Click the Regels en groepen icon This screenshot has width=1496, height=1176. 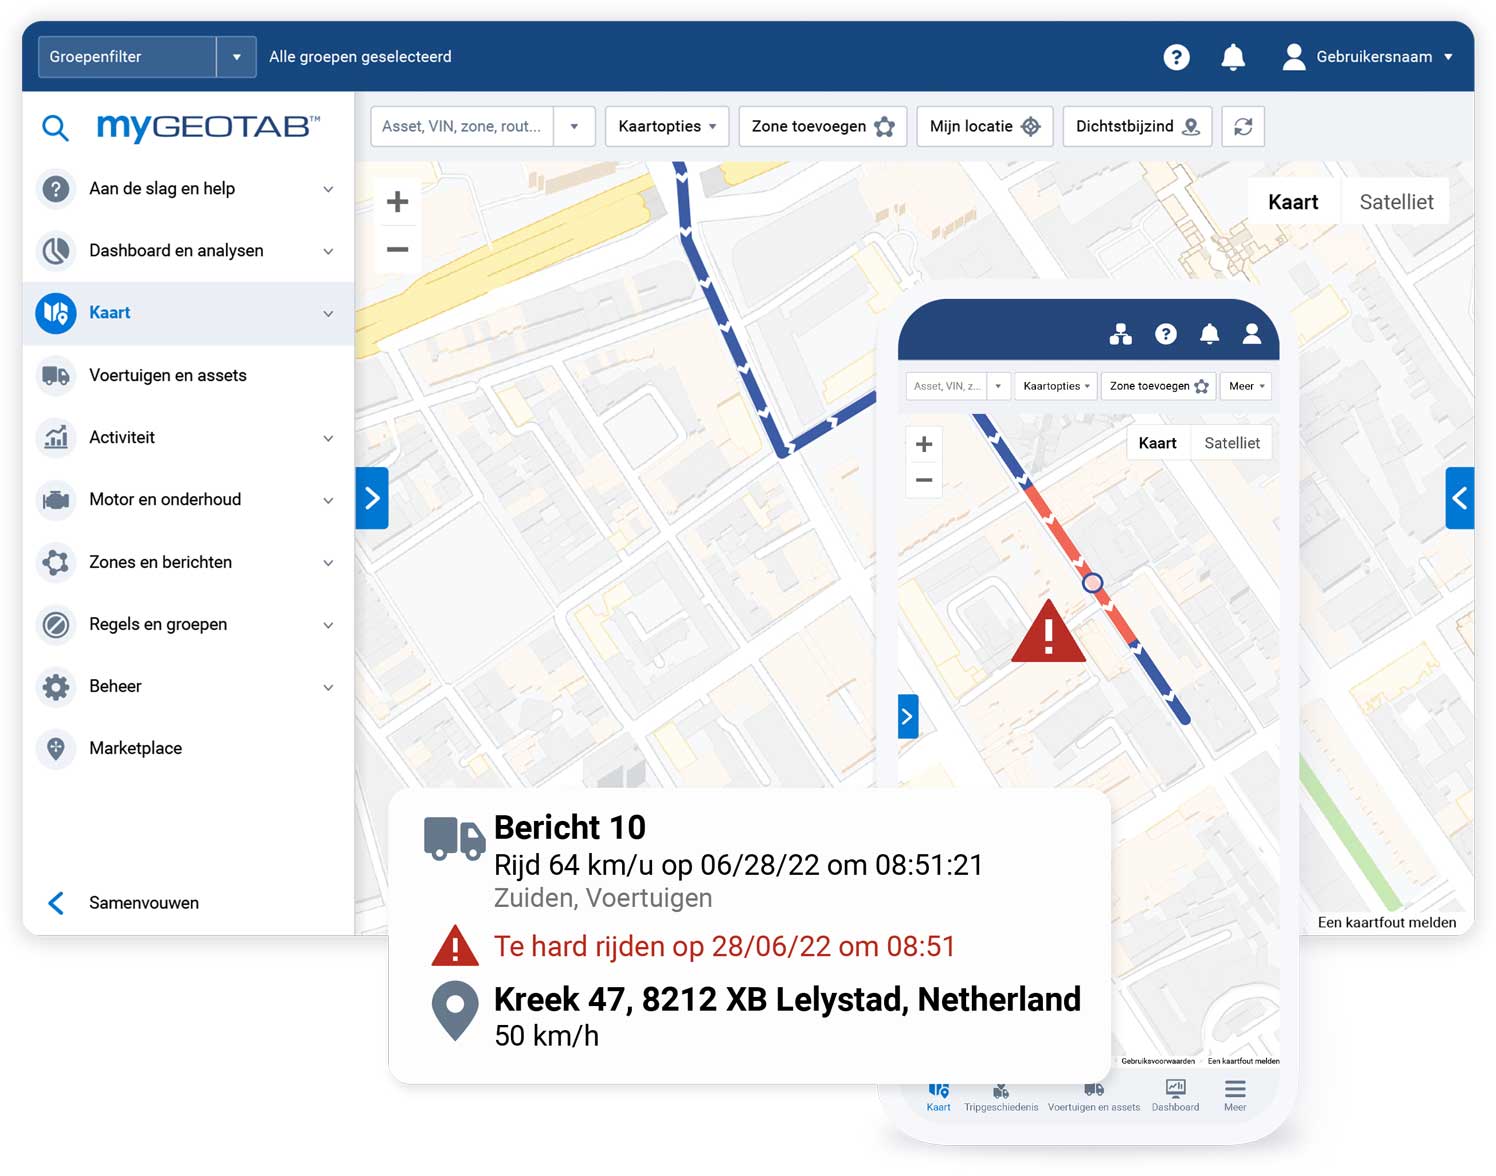56,624
